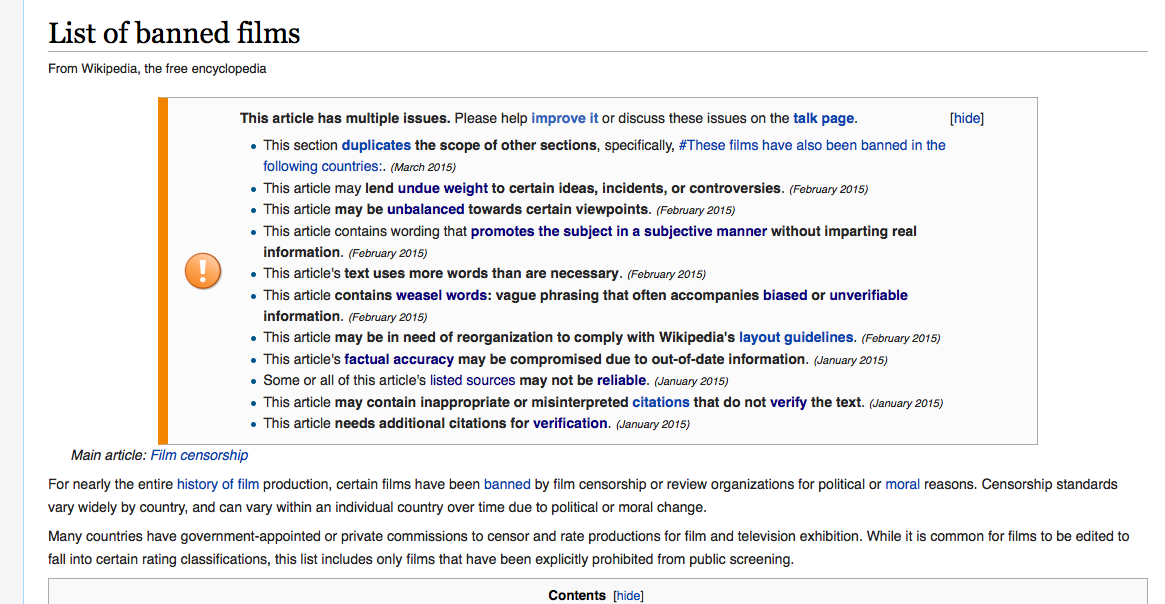Click the orange exclamation warning icon
The width and height of the screenshot is (1165, 604).
(x=203, y=270)
